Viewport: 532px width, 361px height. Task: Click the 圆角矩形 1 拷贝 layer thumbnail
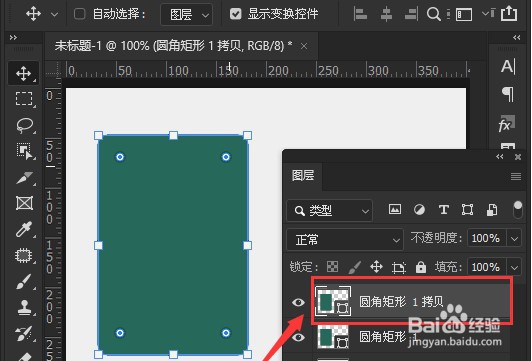[x=333, y=301]
